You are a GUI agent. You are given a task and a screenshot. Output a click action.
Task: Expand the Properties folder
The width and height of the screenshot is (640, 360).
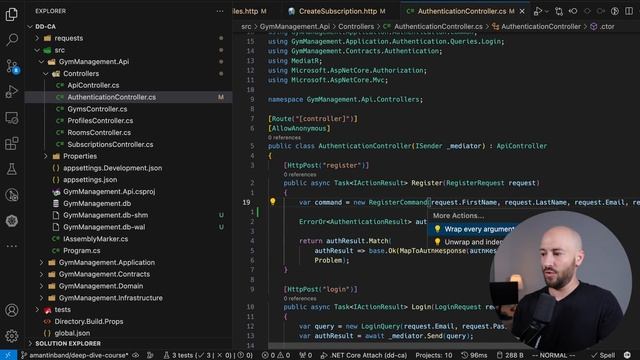coord(45,156)
